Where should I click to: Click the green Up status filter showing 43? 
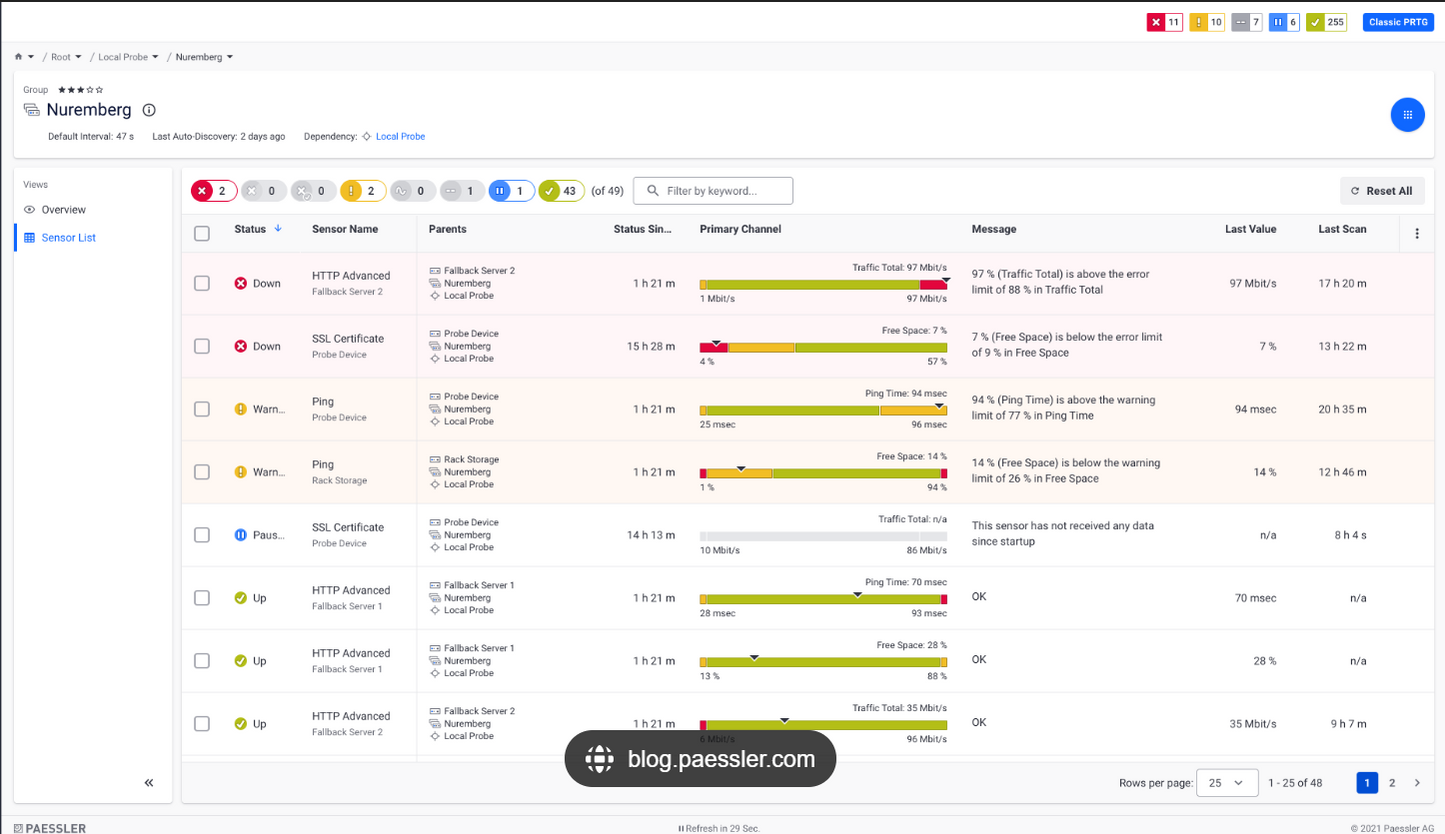point(561,191)
